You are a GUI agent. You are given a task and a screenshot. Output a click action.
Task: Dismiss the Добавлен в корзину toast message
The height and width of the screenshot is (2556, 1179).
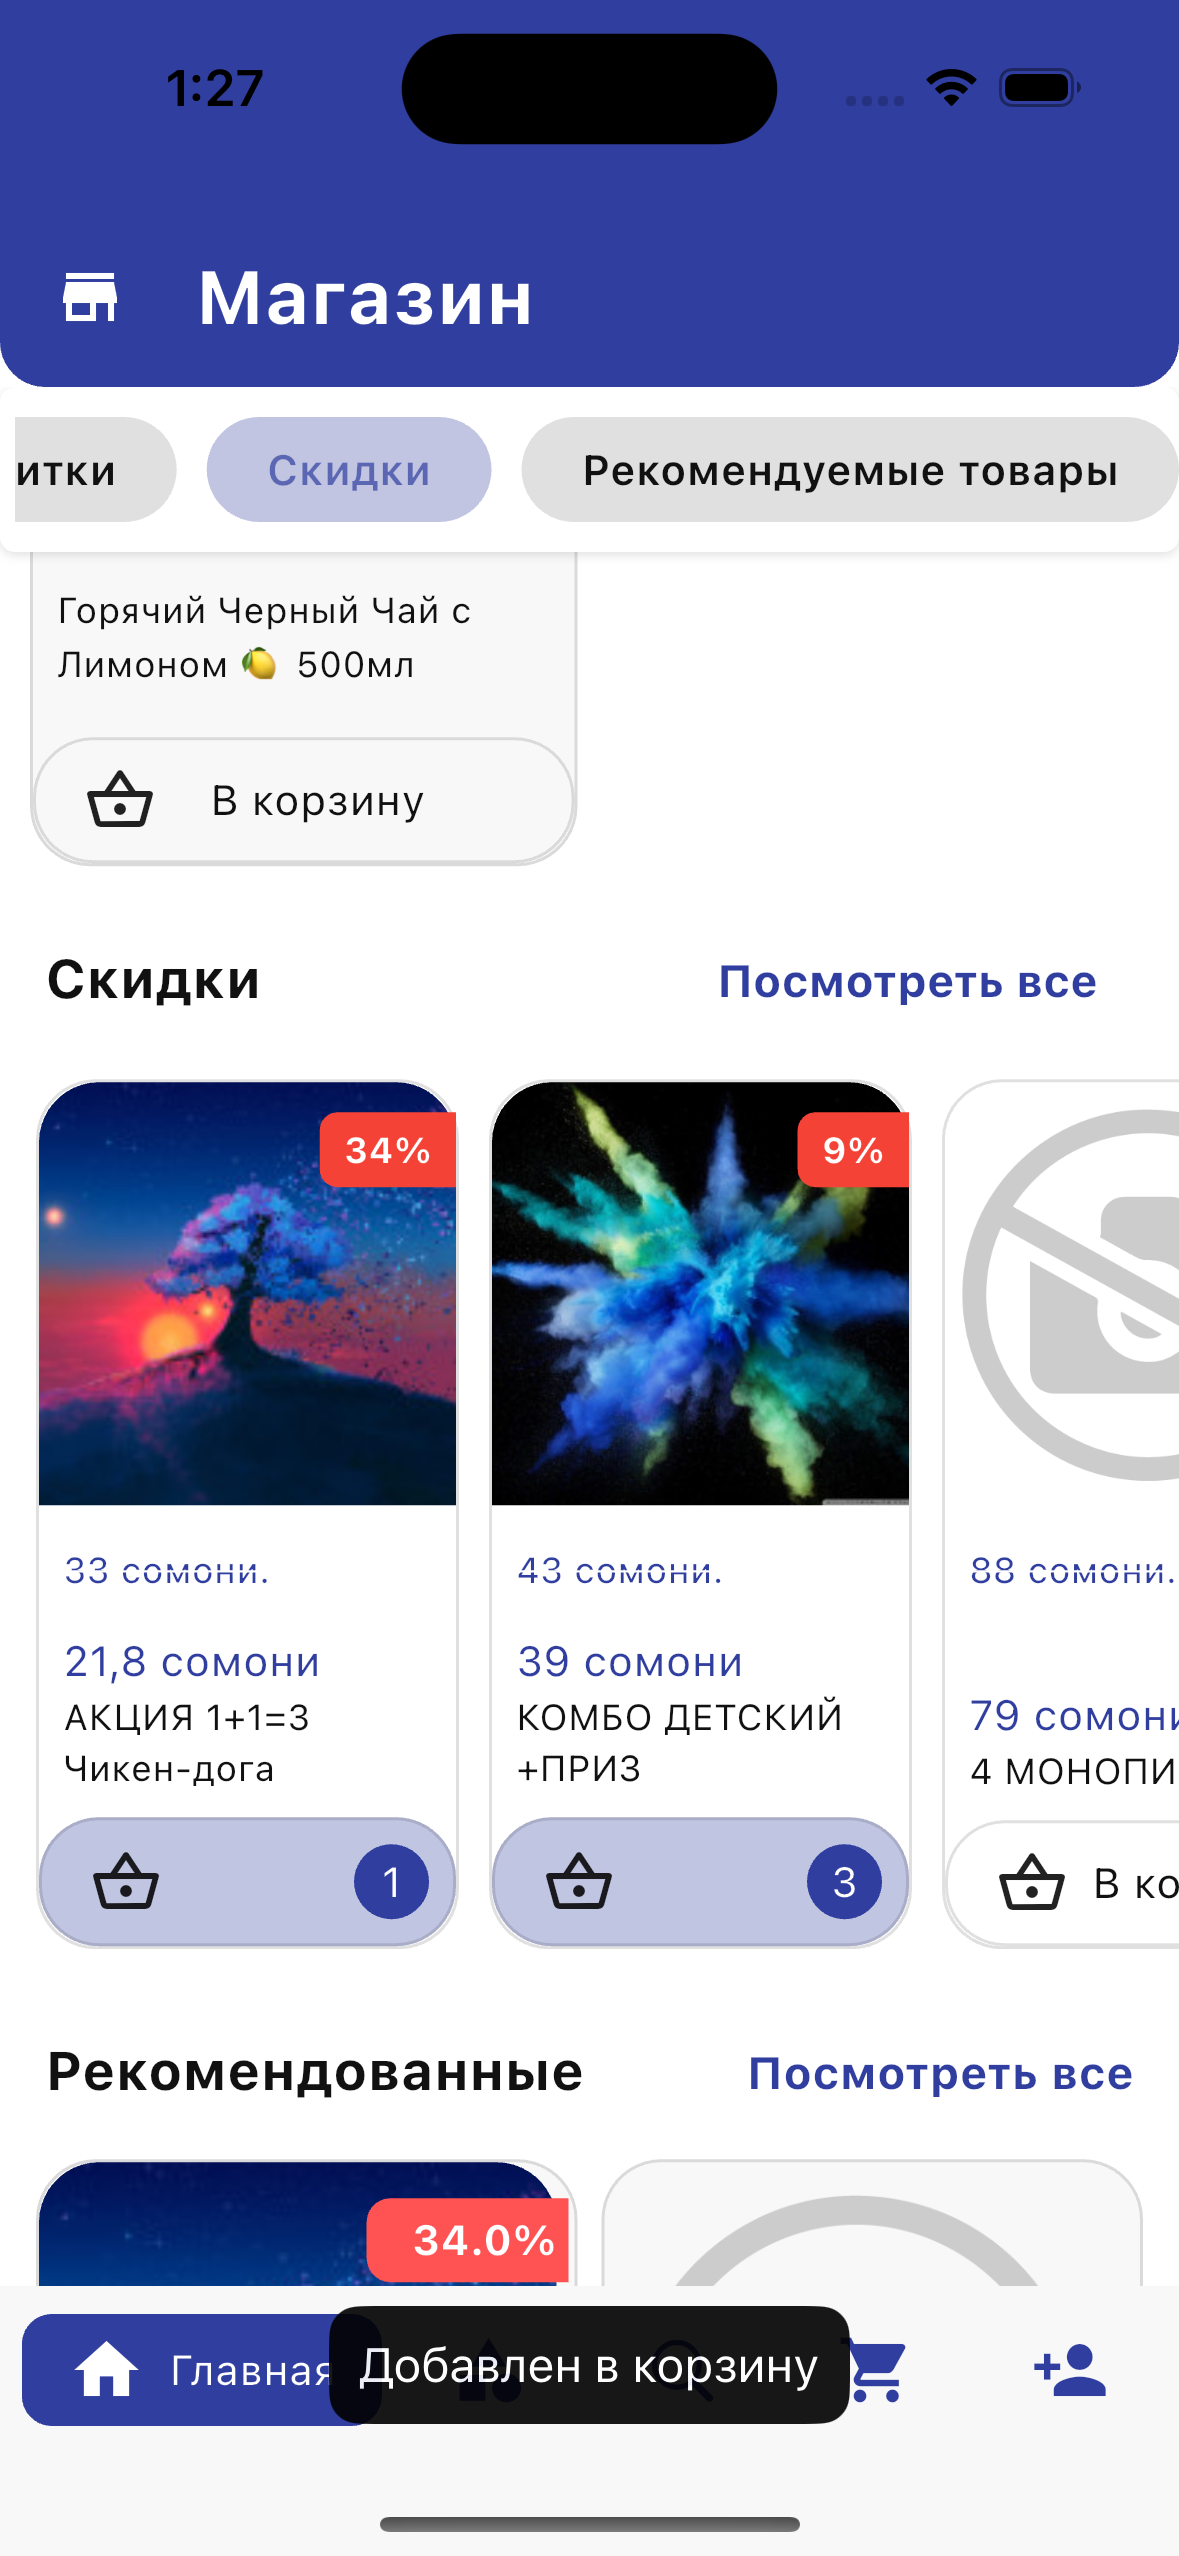(x=589, y=2366)
